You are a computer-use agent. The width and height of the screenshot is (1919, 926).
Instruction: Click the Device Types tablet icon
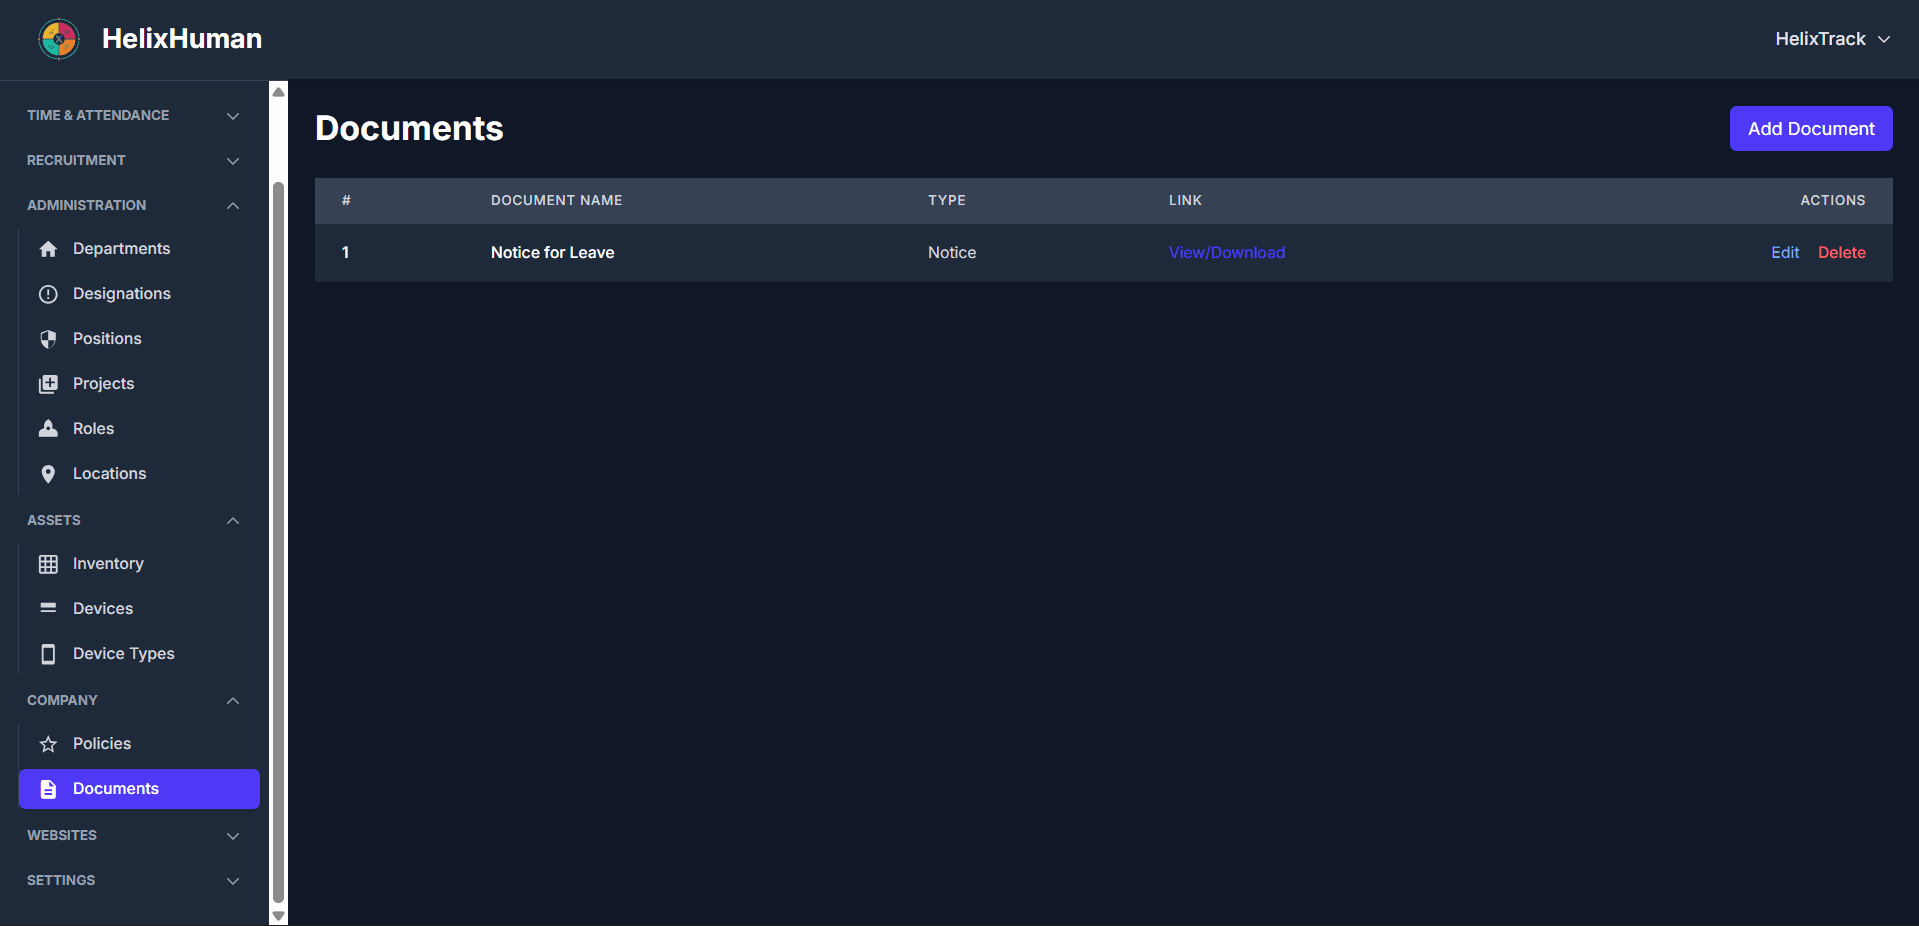[48, 654]
